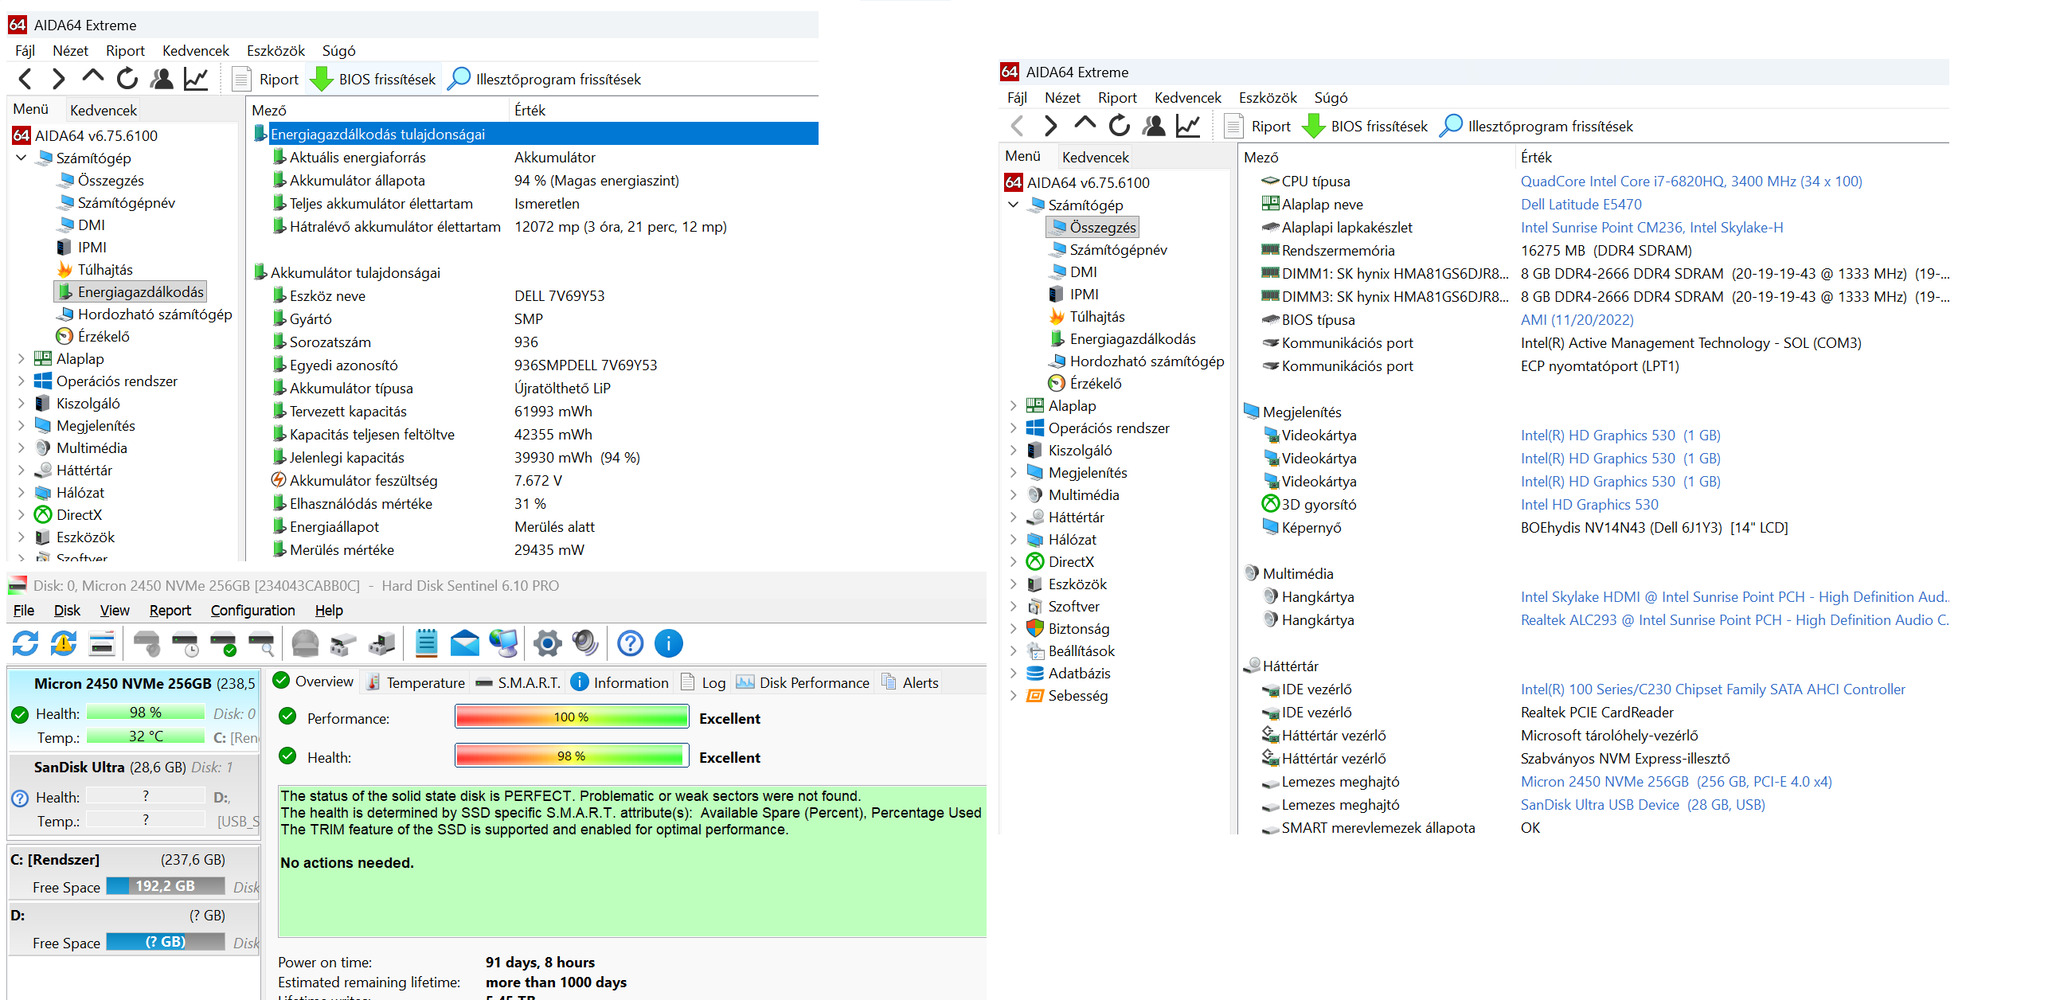Collapse Számítógép in the battery AIDA64 window tree
This screenshot has width=2048, height=1000.
click(x=21, y=158)
